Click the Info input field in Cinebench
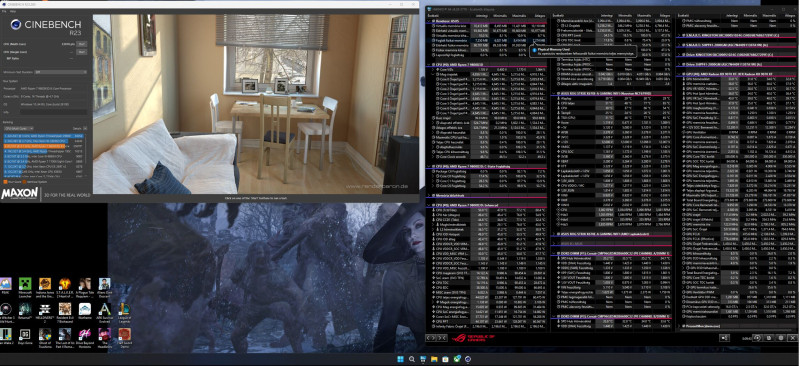This screenshot has width=800, height=366. click(x=54, y=112)
